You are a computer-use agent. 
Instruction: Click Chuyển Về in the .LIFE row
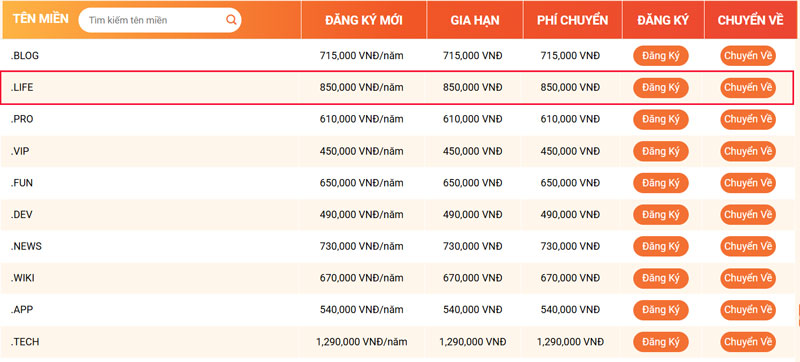(x=748, y=88)
